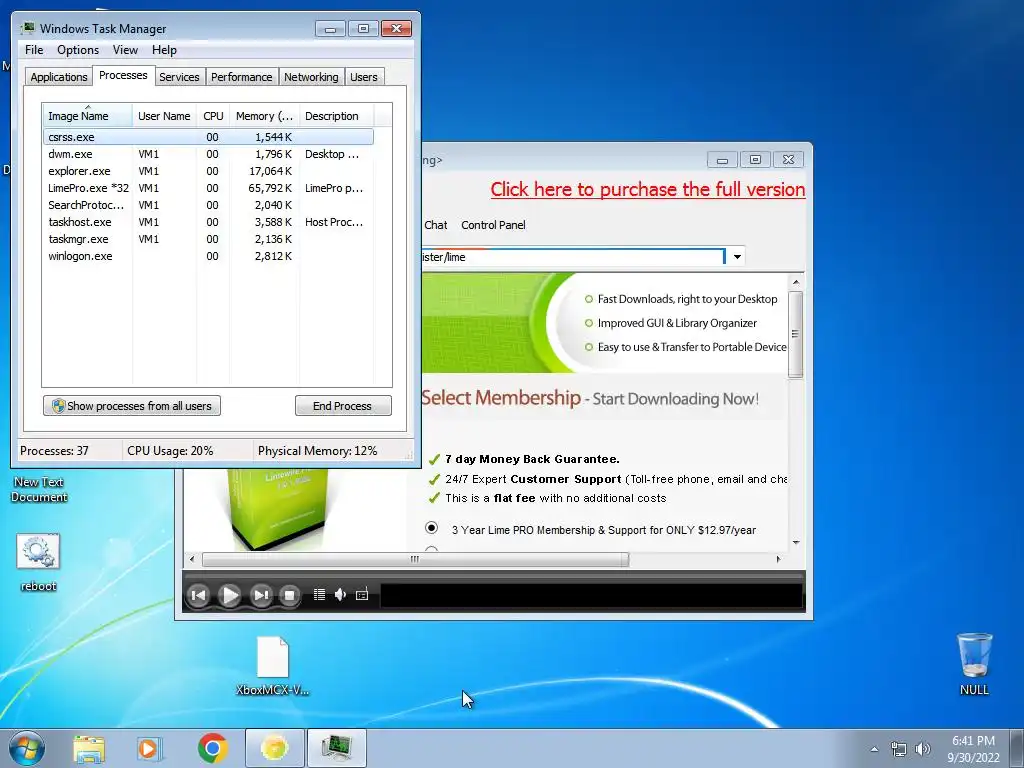Select the taskmgr.exe process row
1024x768 pixels.
click(208, 239)
